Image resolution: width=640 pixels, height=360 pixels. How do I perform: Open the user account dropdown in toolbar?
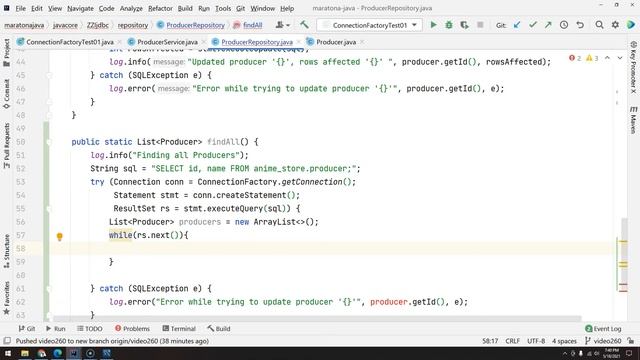pyautogui.click(x=282, y=25)
